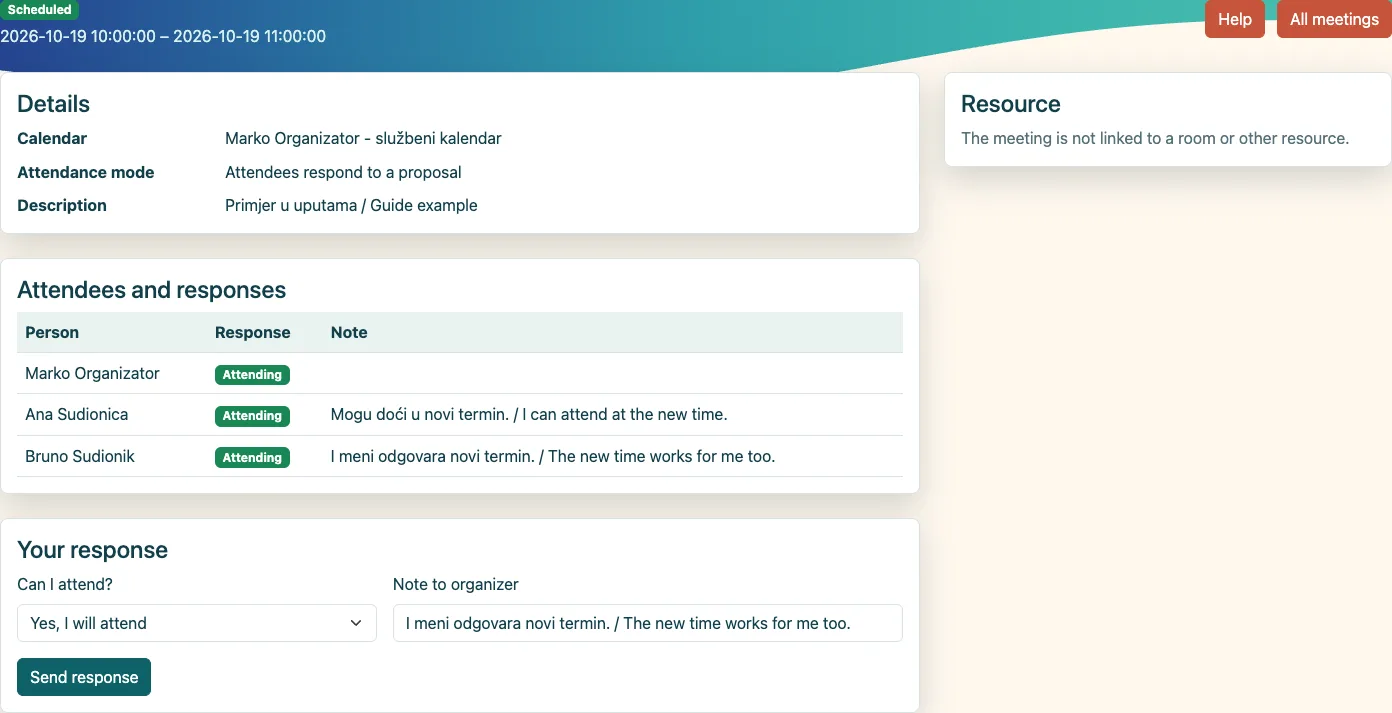
Task: Click the 'Note to organizer' label
Action: [x=456, y=584]
